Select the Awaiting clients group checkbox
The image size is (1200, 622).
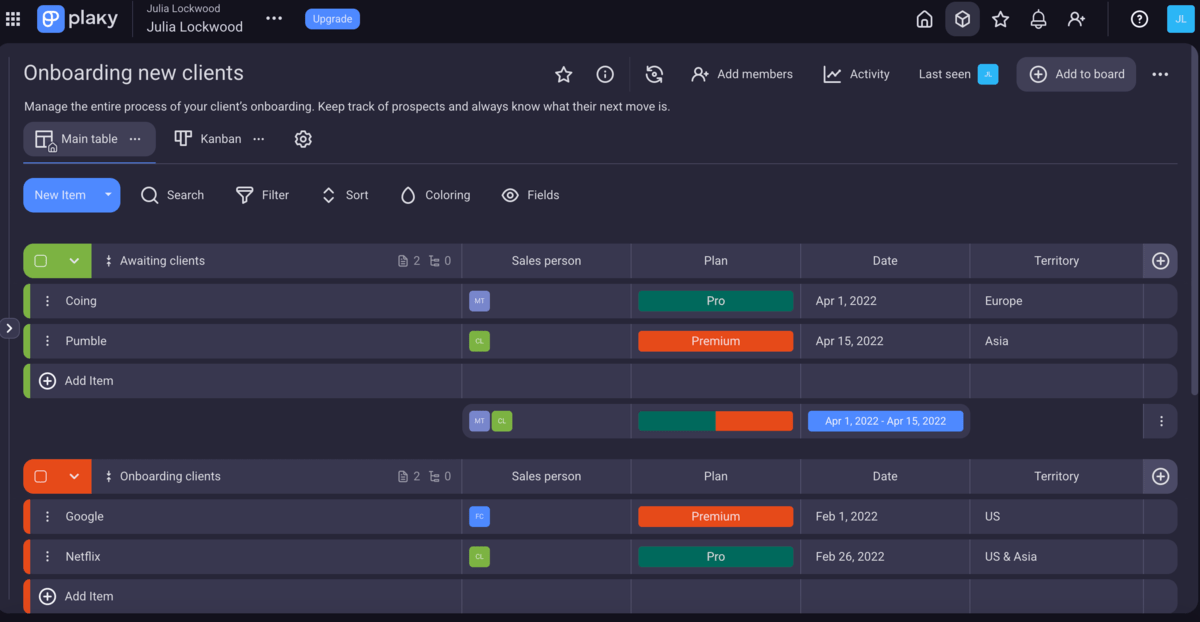[x=42, y=260]
